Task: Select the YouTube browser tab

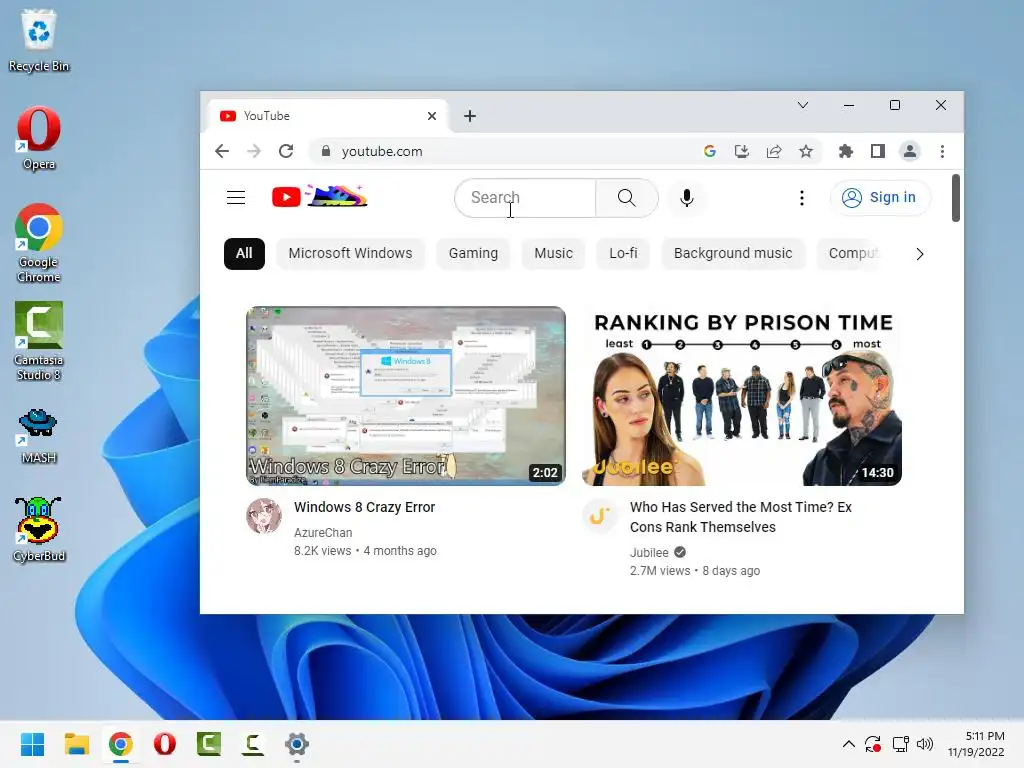Action: tap(327, 116)
